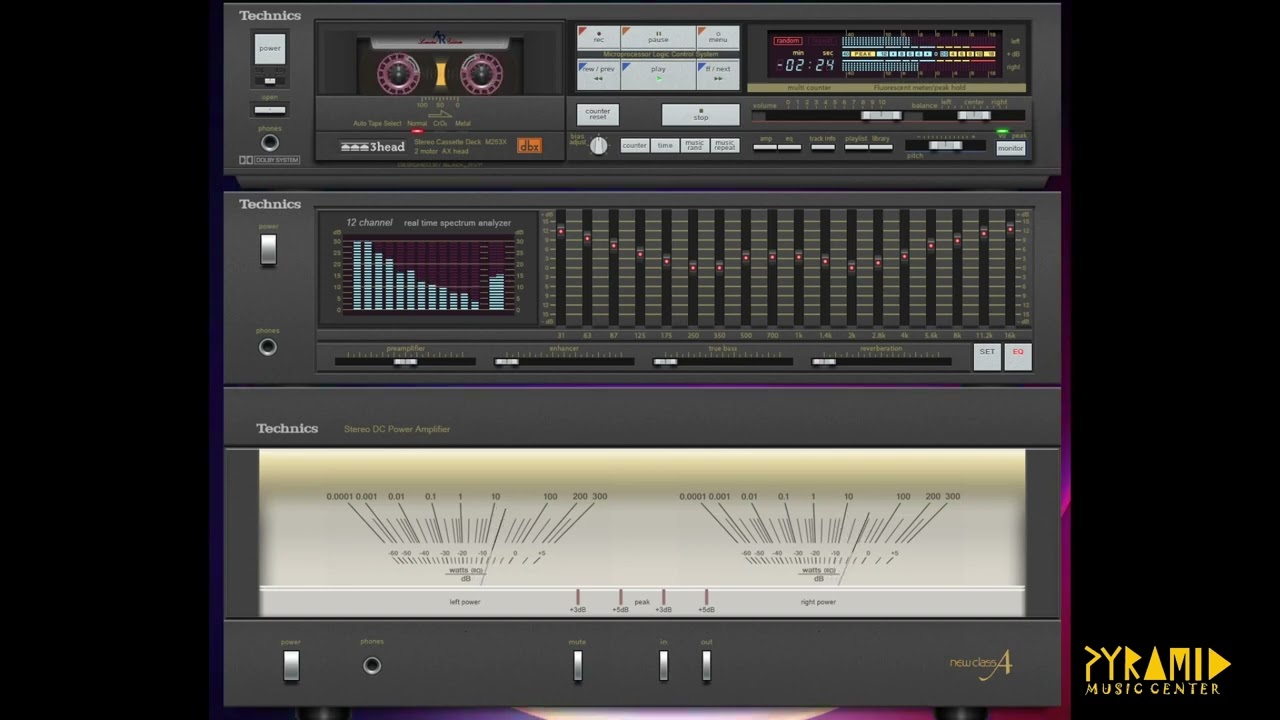This screenshot has height=720, width=1280.
Task: Rewind to previous track
Action: click(x=598, y=75)
